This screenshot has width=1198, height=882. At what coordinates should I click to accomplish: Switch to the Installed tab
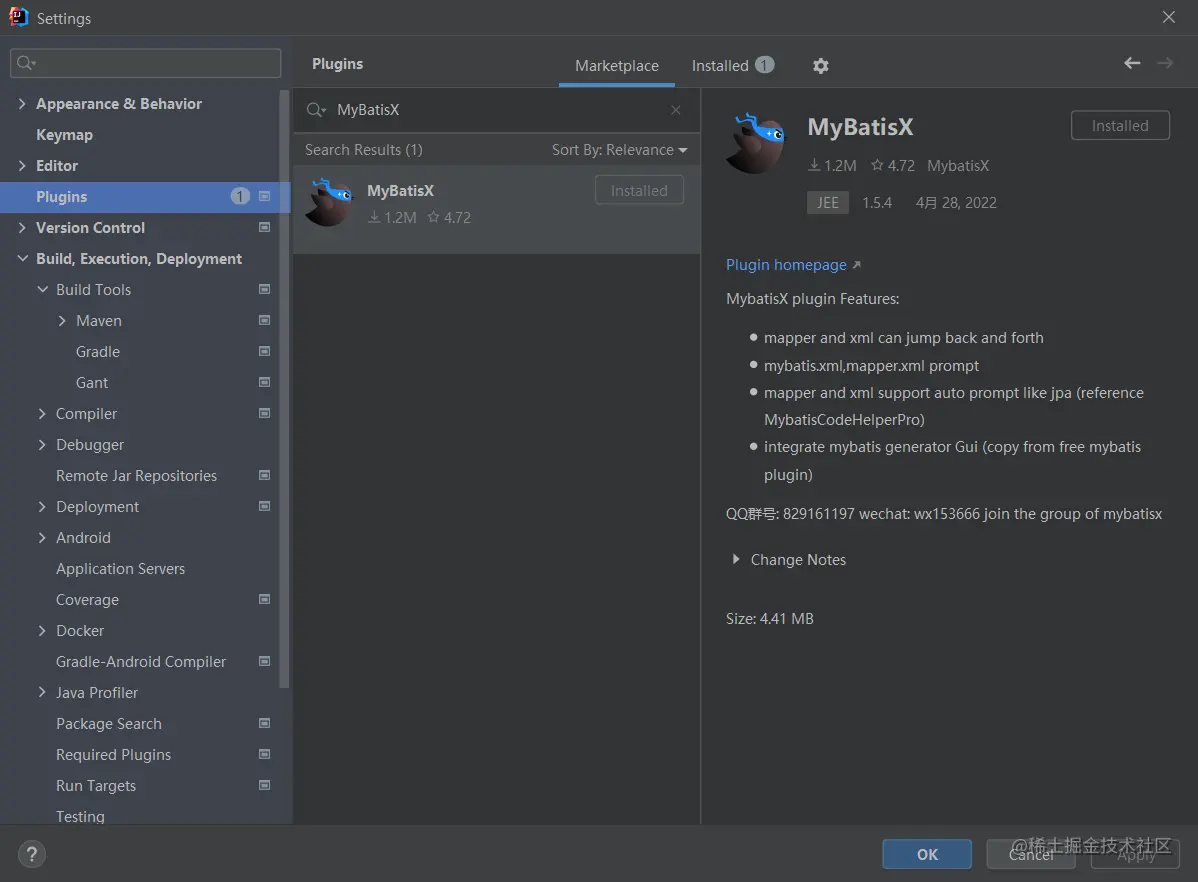click(x=732, y=66)
